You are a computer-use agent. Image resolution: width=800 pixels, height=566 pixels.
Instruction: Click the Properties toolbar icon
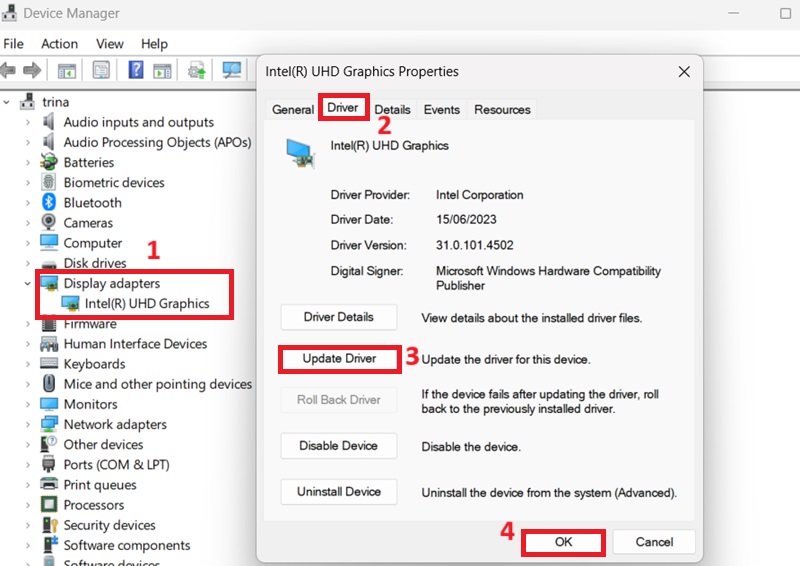click(101, 70)
